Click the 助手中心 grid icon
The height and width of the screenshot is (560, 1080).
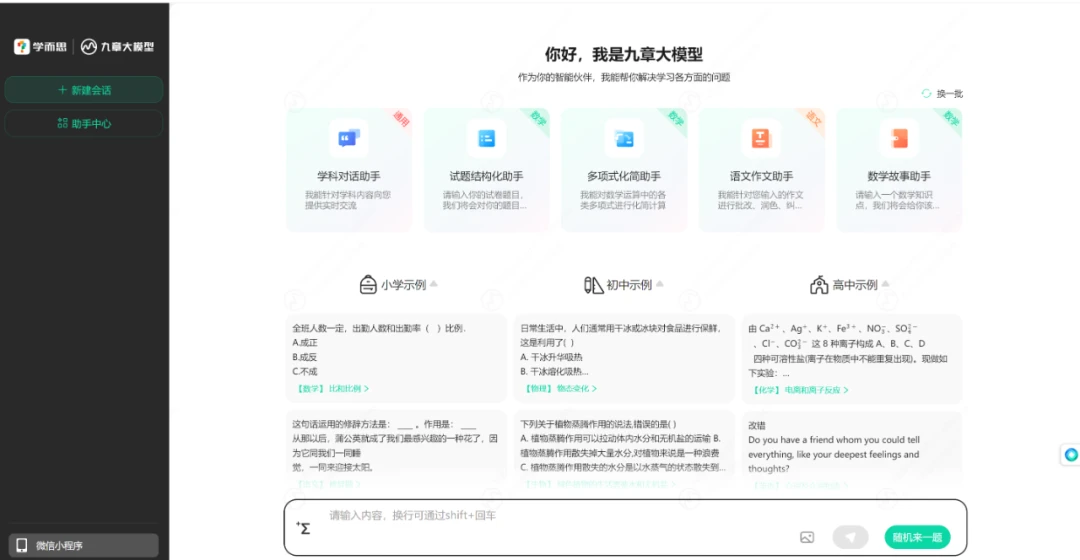click(x=63, y=123)
